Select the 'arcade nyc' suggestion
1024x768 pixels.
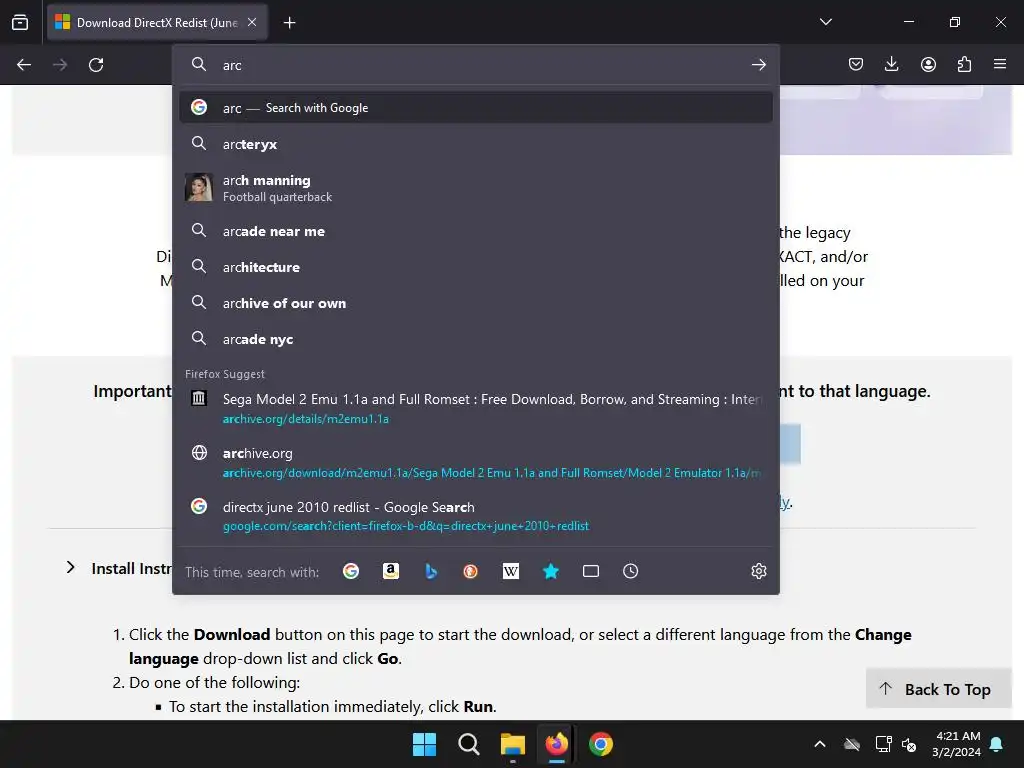coord(475,339)
